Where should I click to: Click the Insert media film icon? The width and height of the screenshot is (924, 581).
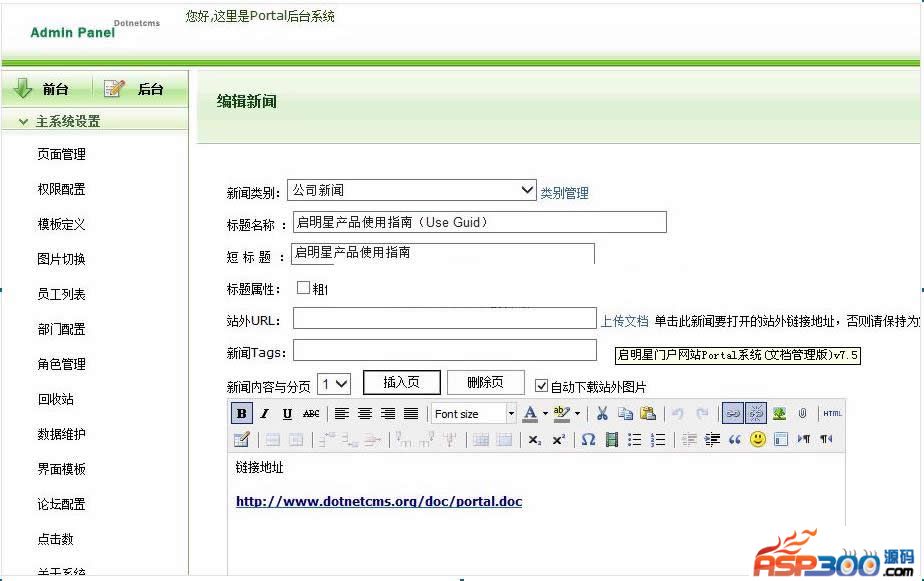(612, 440)
